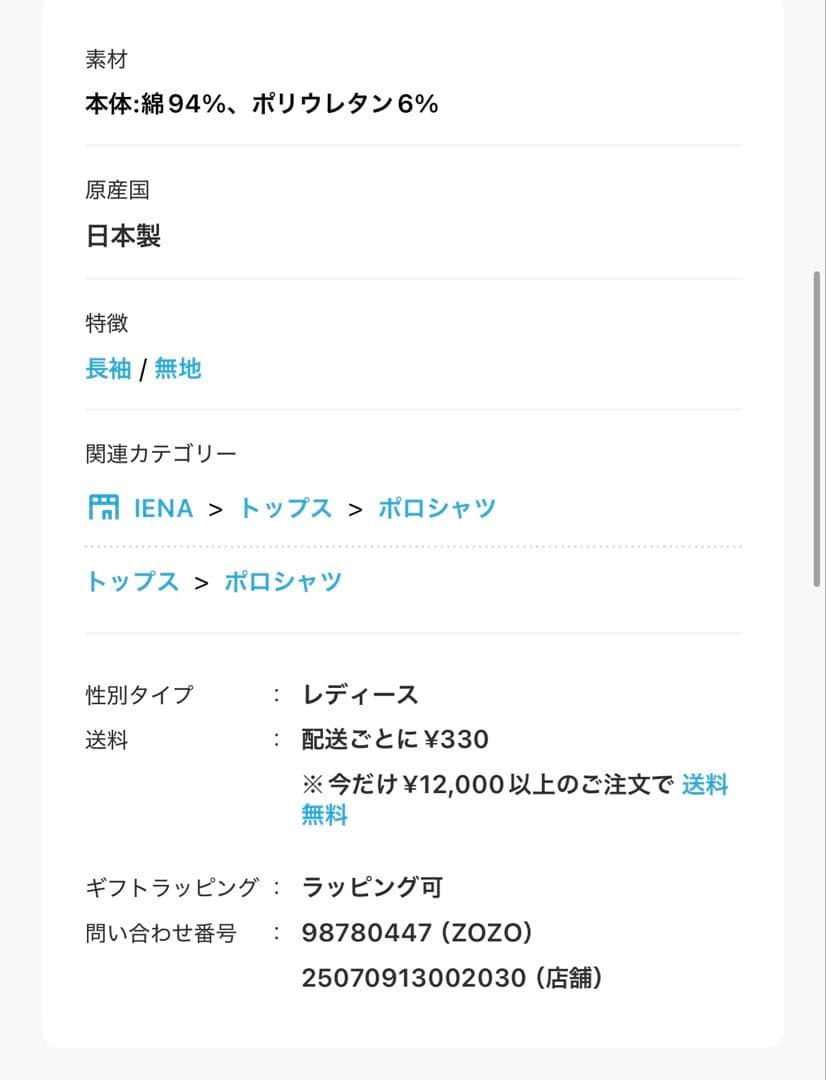
Task: Click the 特徴 section heading
Action: (x=107, y=323)
